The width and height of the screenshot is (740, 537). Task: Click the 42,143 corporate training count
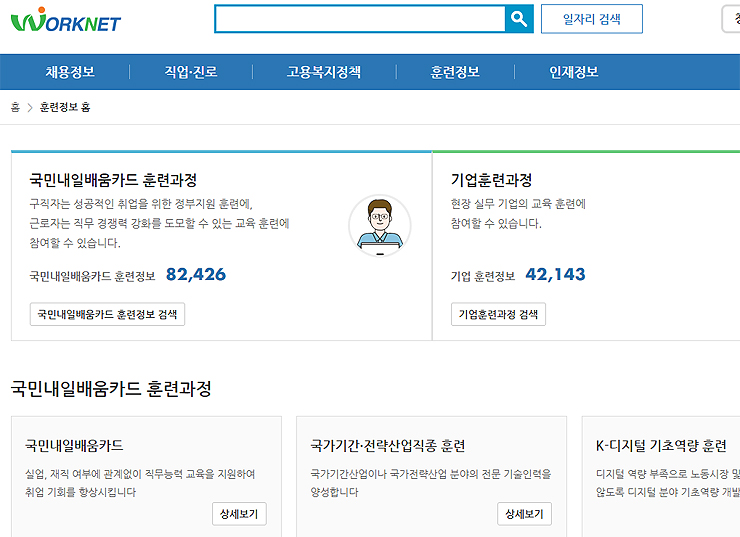[x=555, y=274]
